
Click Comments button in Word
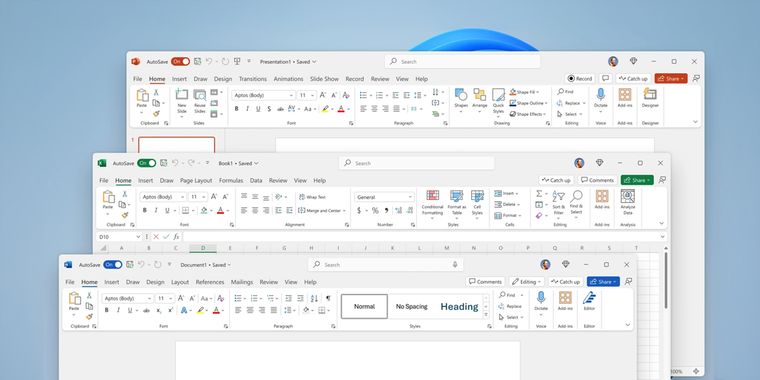tap(484, 282)
